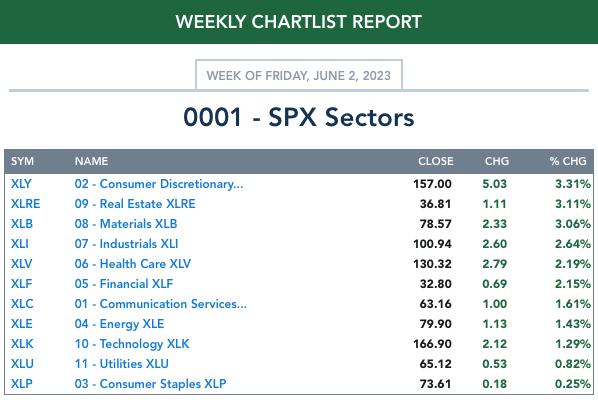The height and width of the screenshot is (400, 598).
Task: Open the XLC symbol link
Action: pos(22,304)
